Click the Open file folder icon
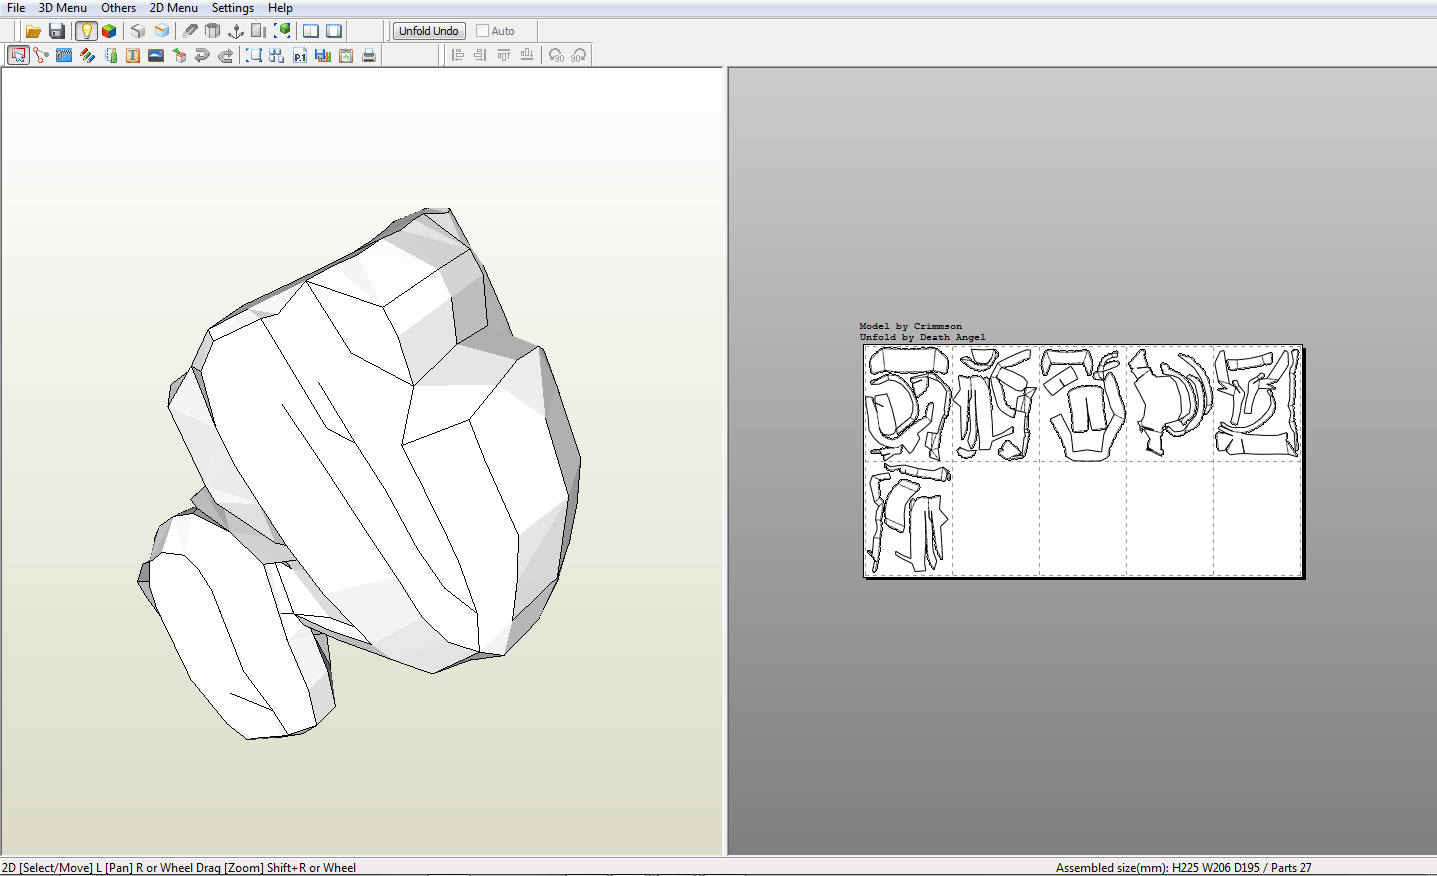Screen dimensions: 1437x876 point(33,31)
